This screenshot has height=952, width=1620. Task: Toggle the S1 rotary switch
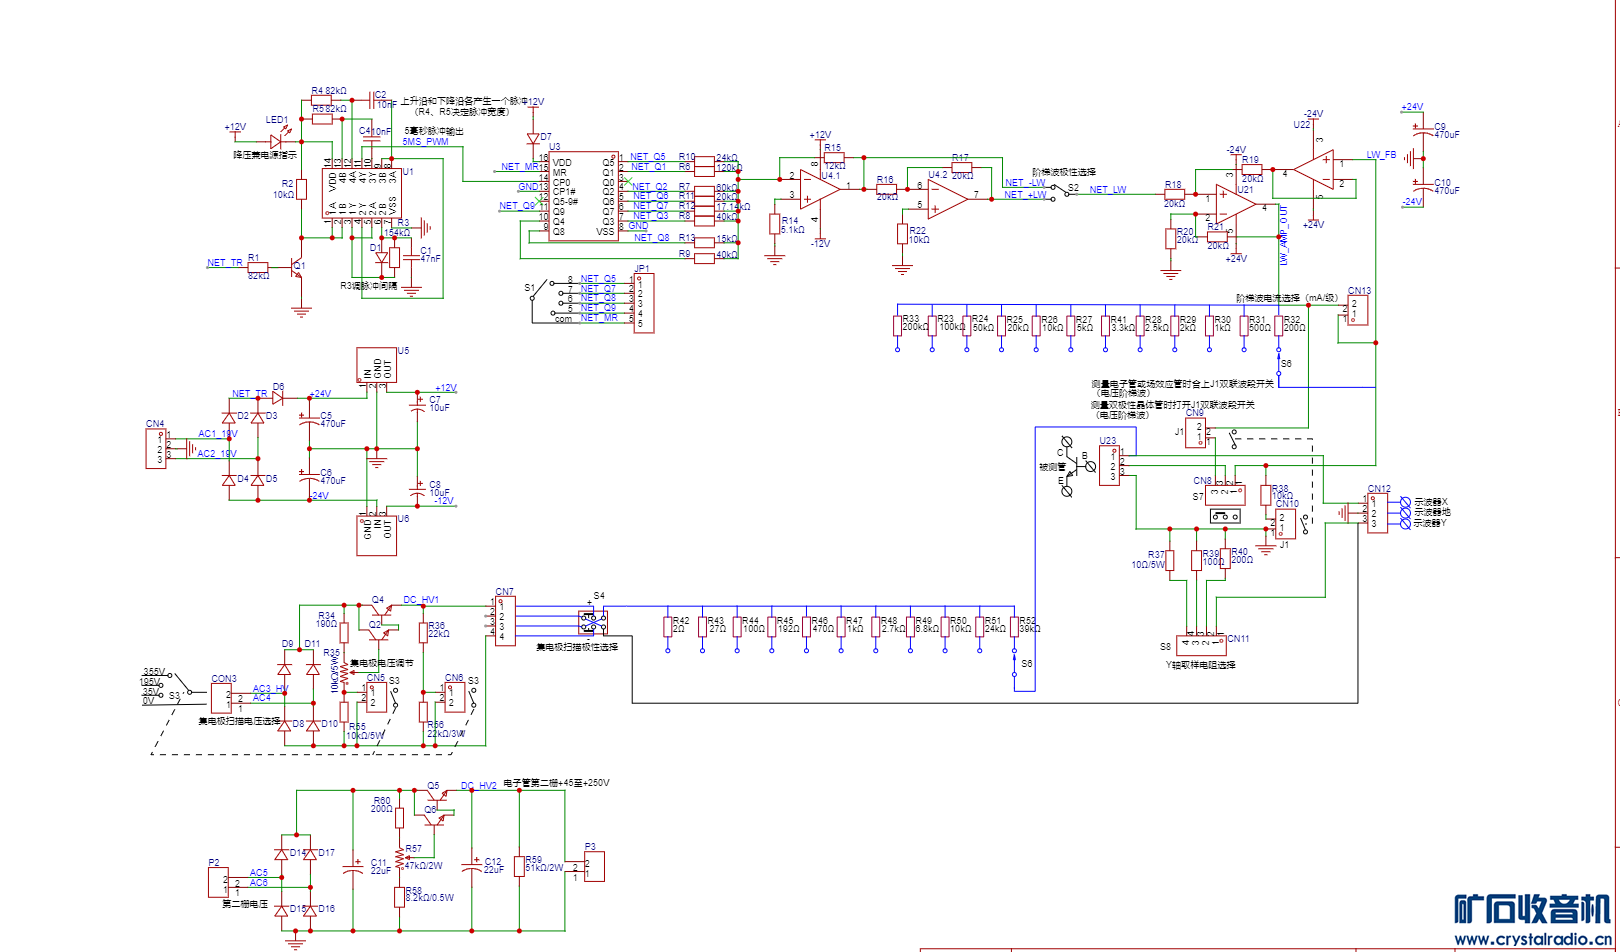click(x=542, y=298)
